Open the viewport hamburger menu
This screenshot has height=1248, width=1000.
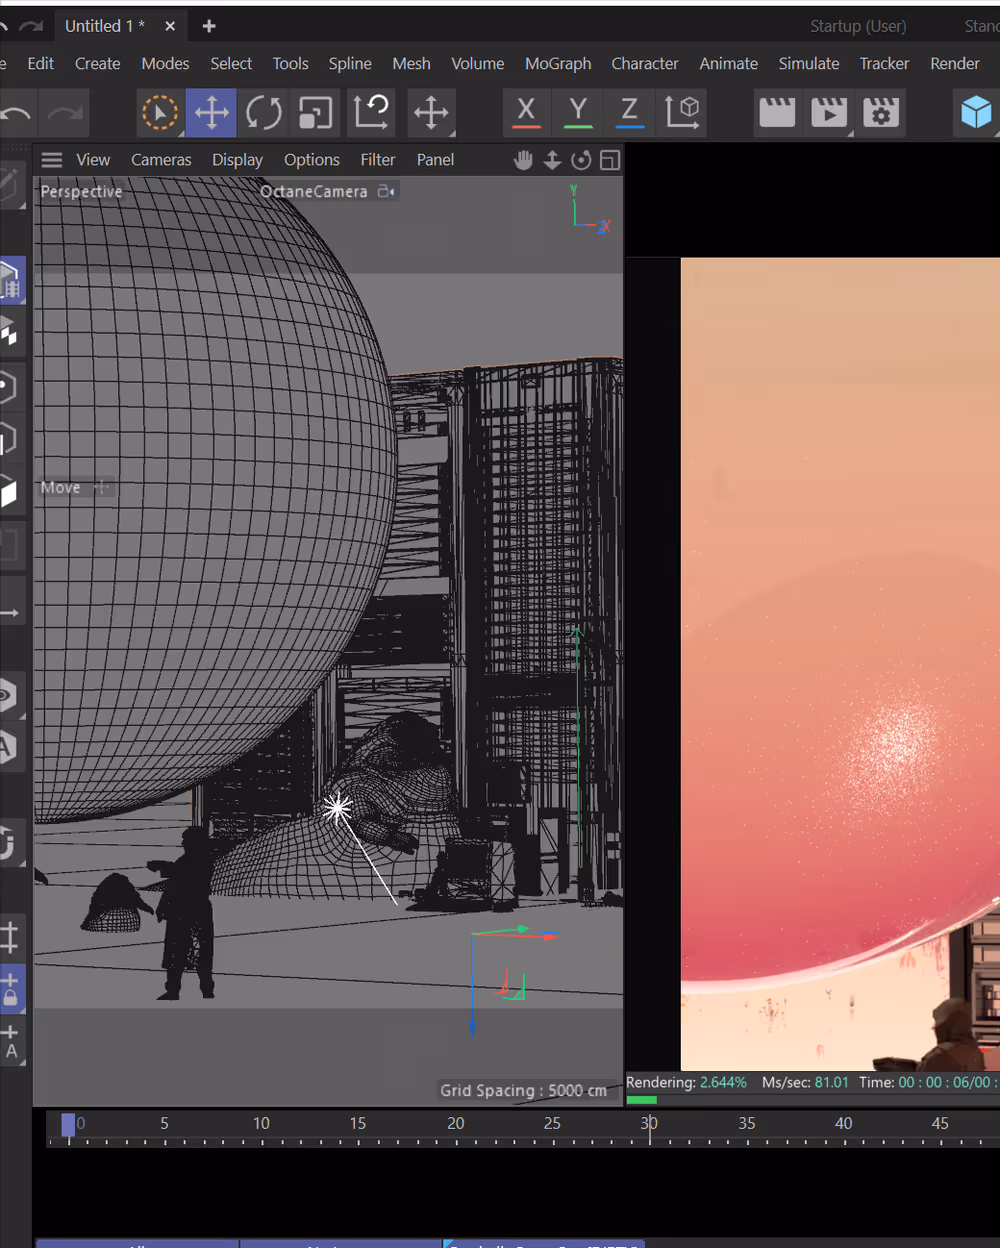click(52, 160)
